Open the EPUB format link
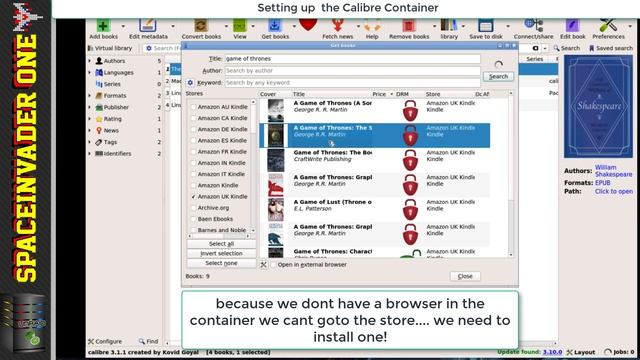Image resolution: width=640 pixels, height=360 pixels. click(x=602, y=183)
